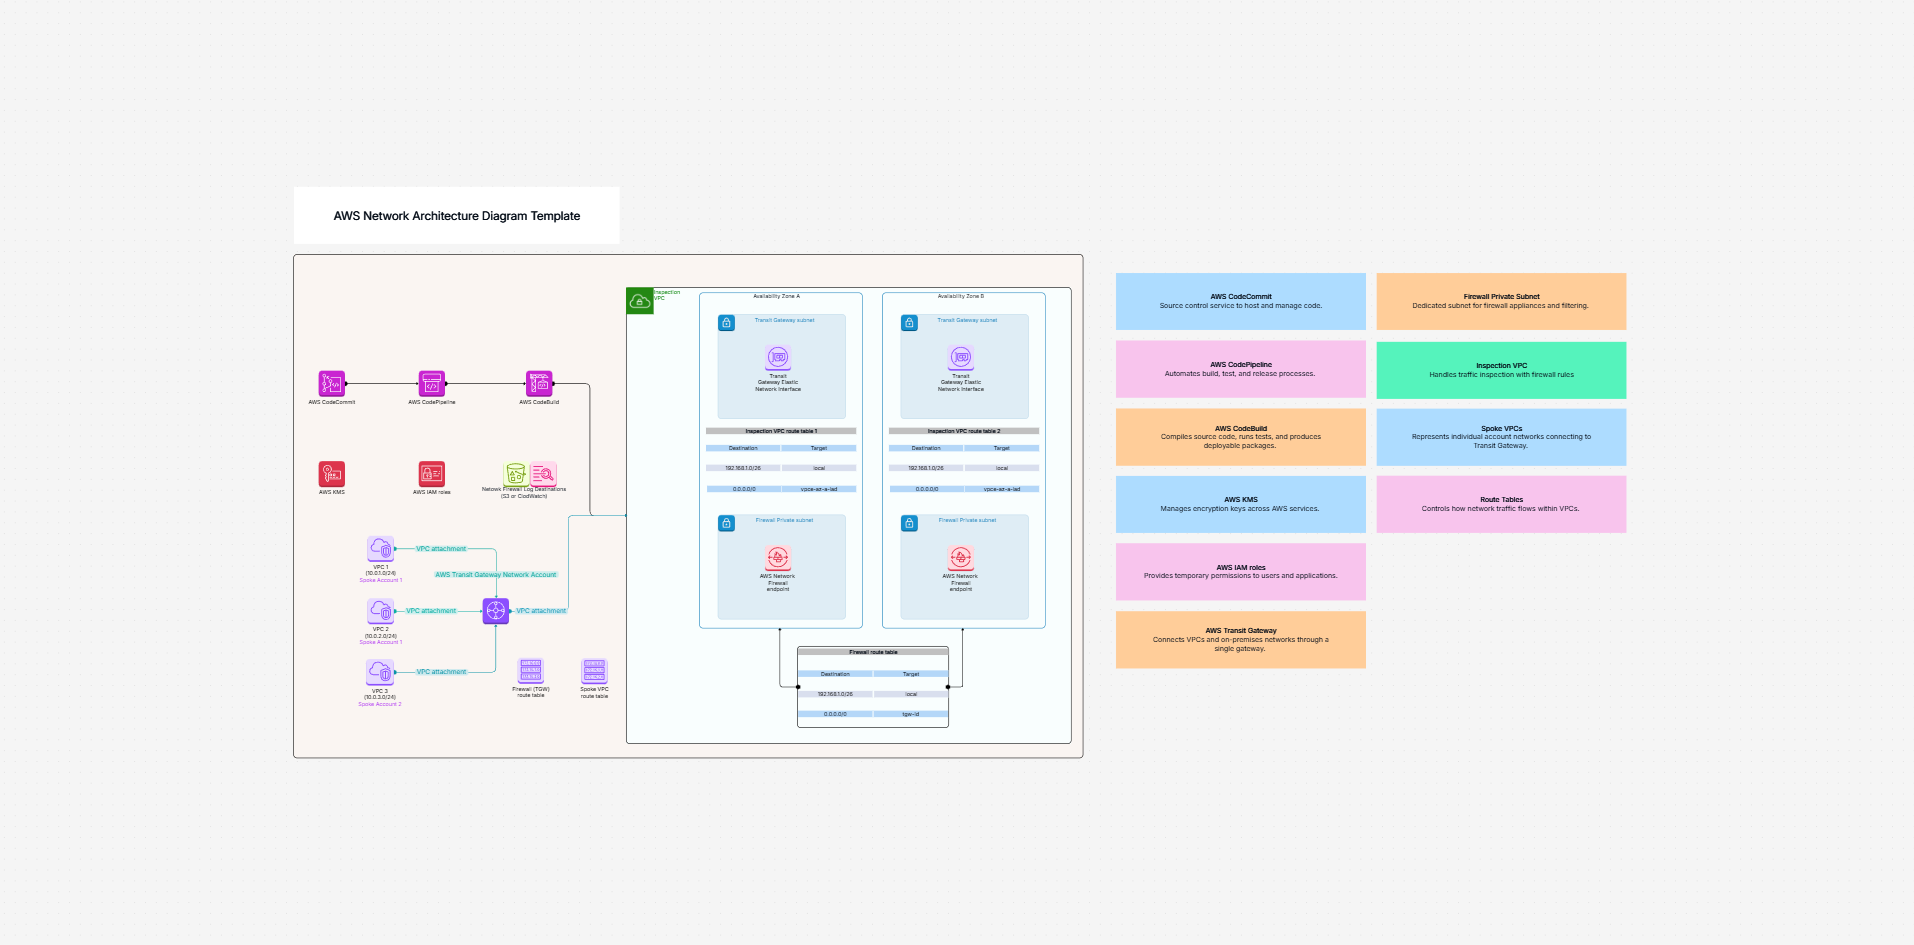Select the VPC 2 cloud icon
Viewport: 1914px width, 945px height.
381,611
